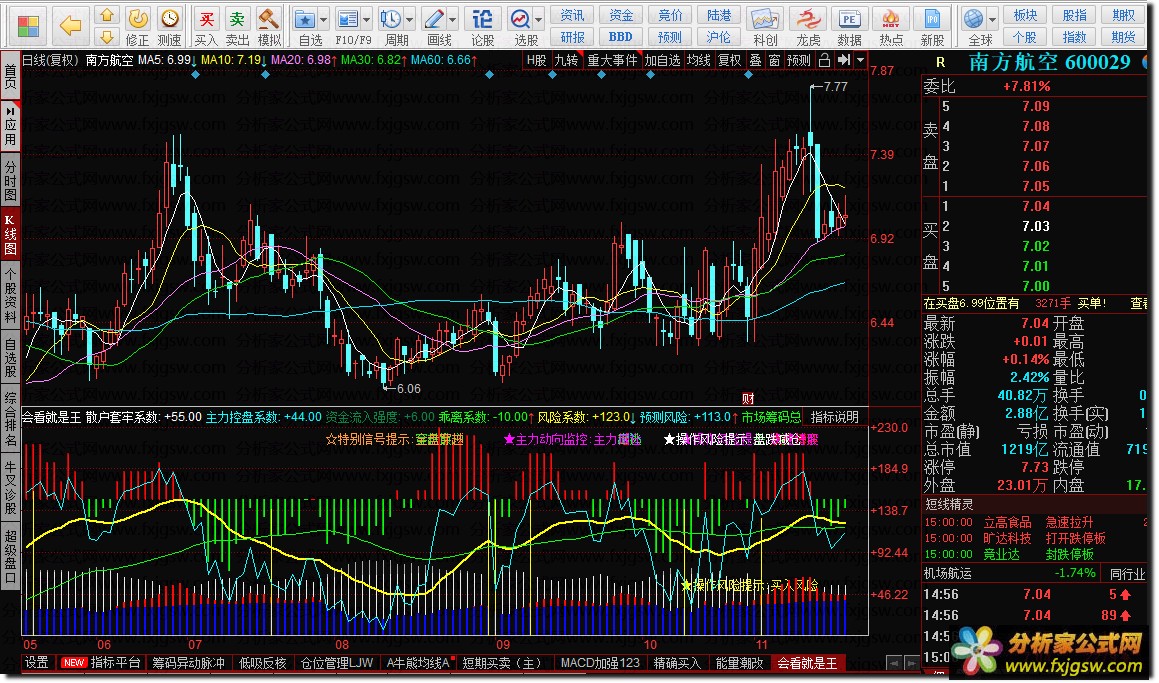Toggle the 均线 moving average display

(699, 60)
